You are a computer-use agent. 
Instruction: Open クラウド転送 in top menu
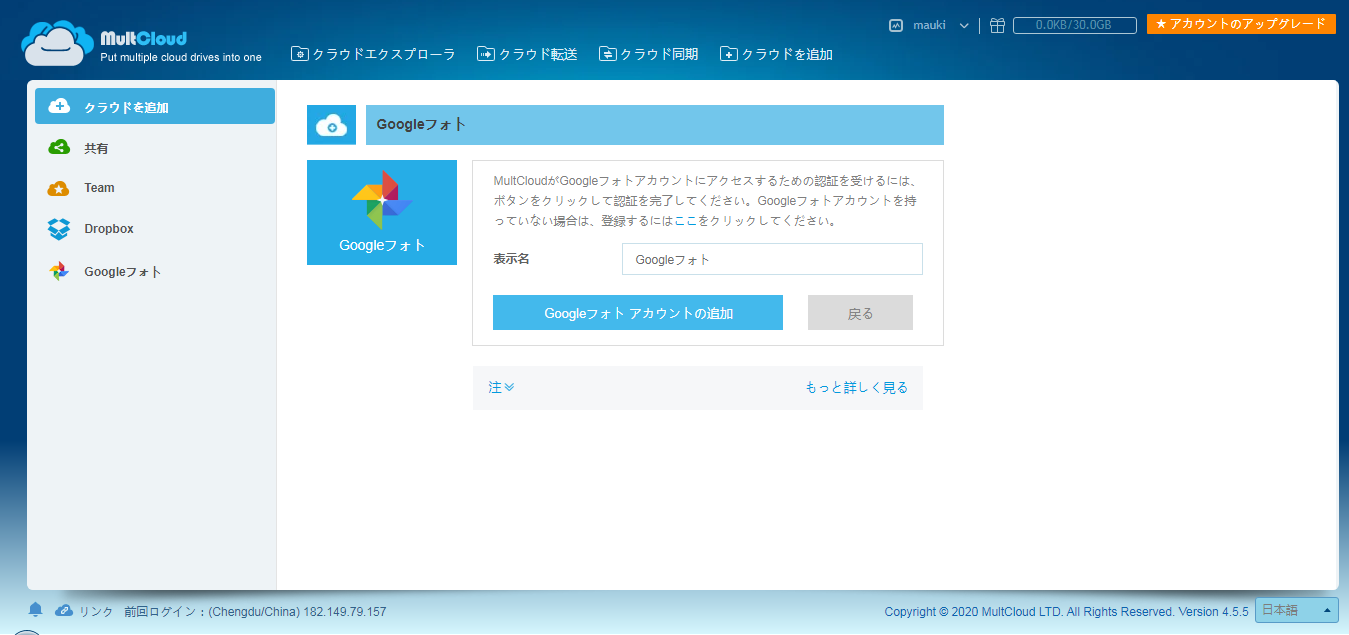(x=527, y=54)
